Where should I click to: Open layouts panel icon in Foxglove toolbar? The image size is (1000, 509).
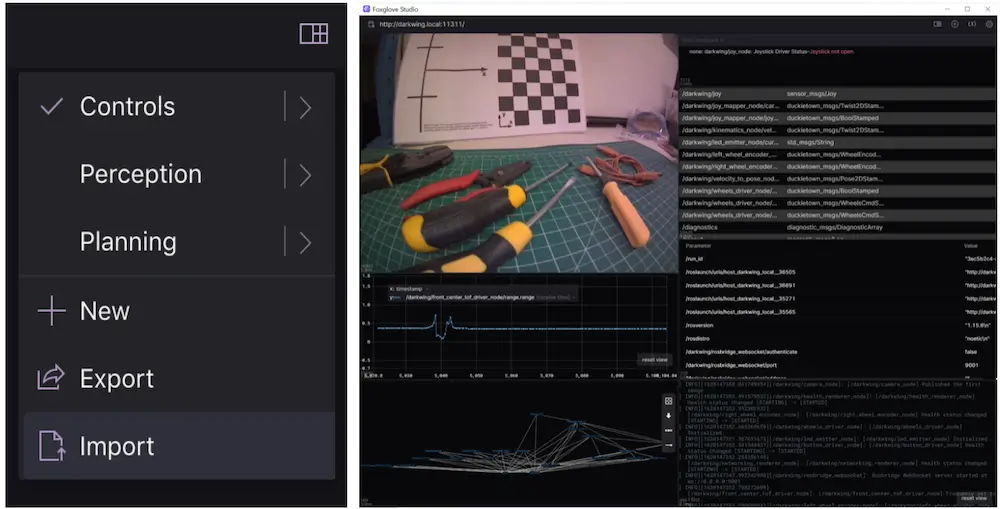pos(938,24)
